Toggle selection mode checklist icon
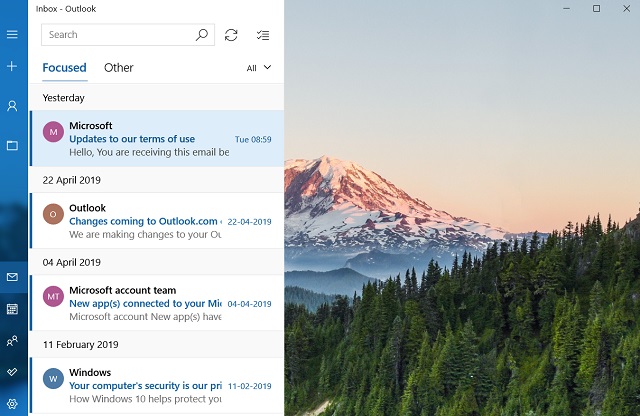Image resolution: width=640 pixels, height=416 pixels. [263, 35]
